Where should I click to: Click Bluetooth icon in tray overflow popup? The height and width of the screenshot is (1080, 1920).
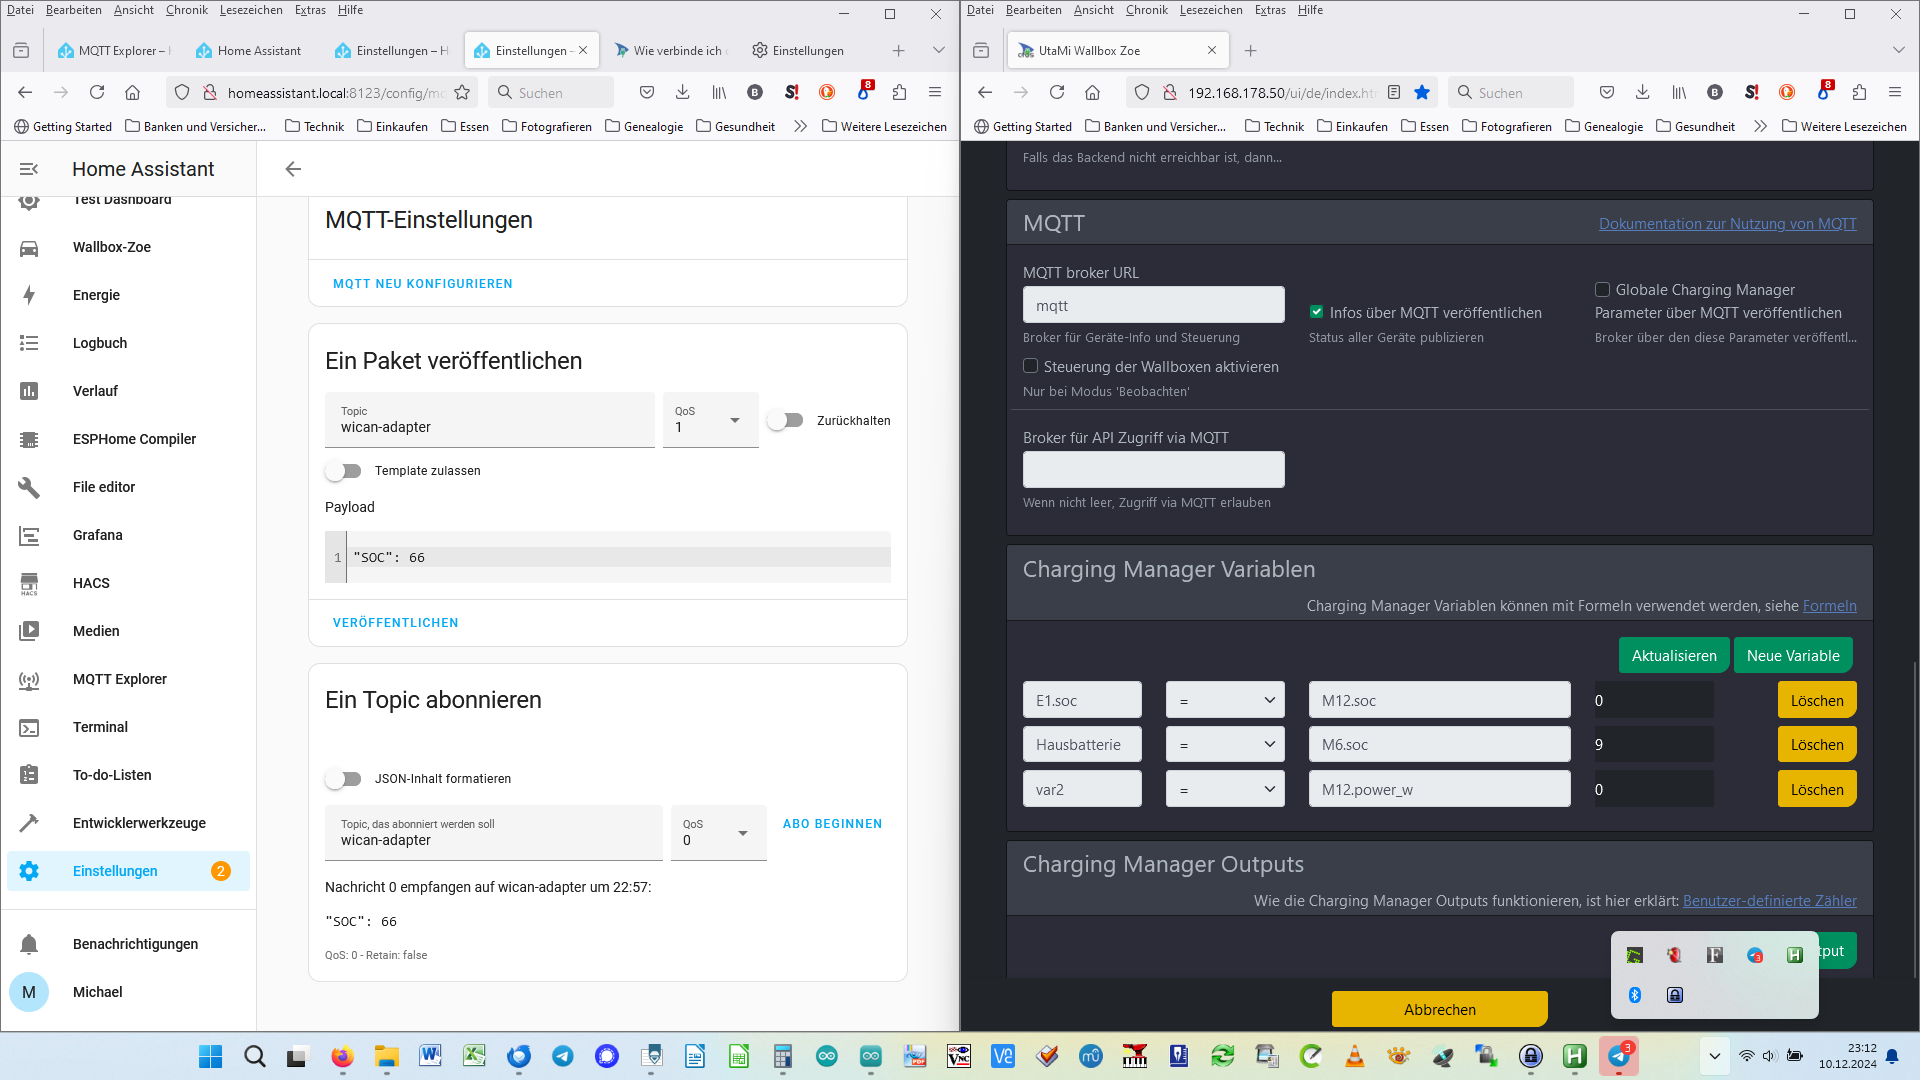(1635, 995)
